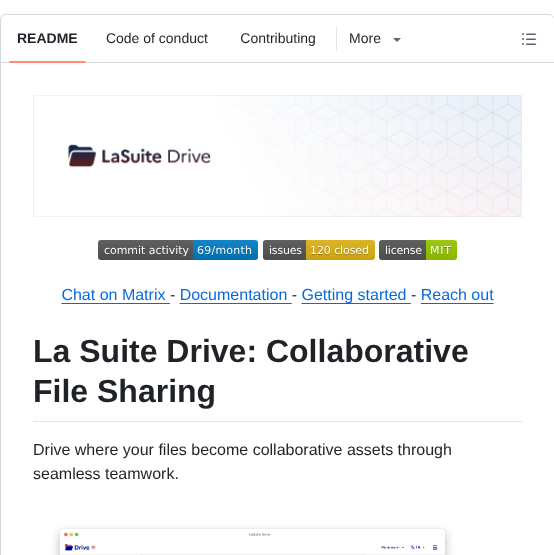Open the commit activity 69/month badge
This screenshot has height=555, width=554.
[x=178, y=250]
